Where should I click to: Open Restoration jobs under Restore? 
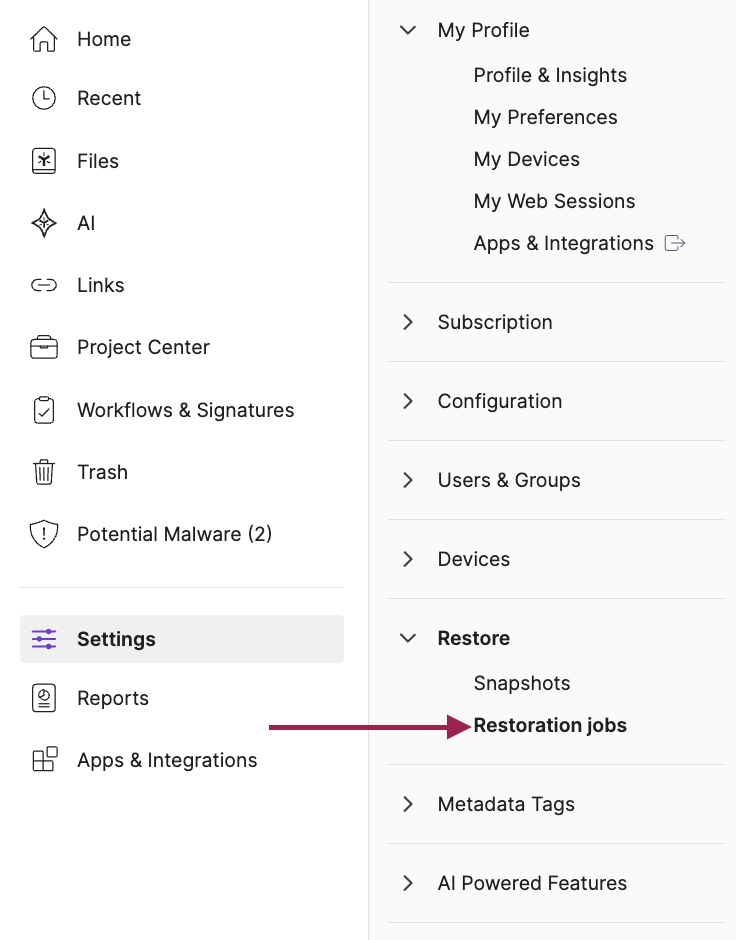pyautogui.click(x=550, y=725)
